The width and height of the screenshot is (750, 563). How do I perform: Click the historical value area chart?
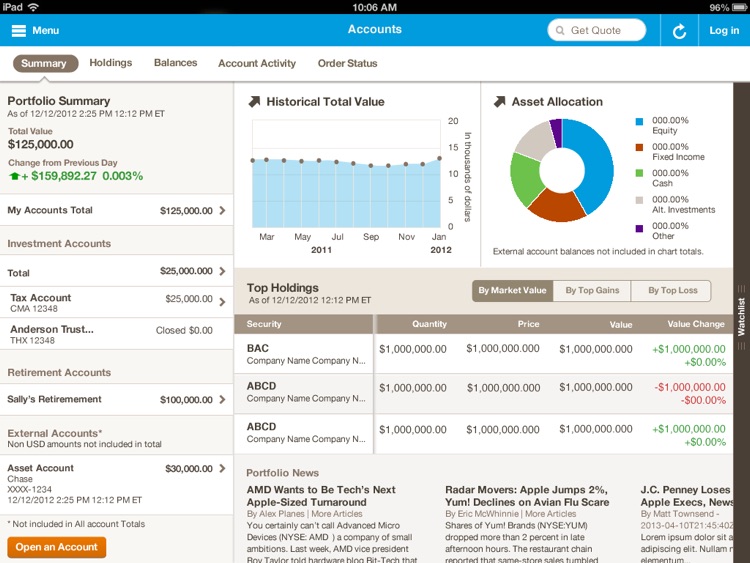pyautogui.click(x=346, y=174)
